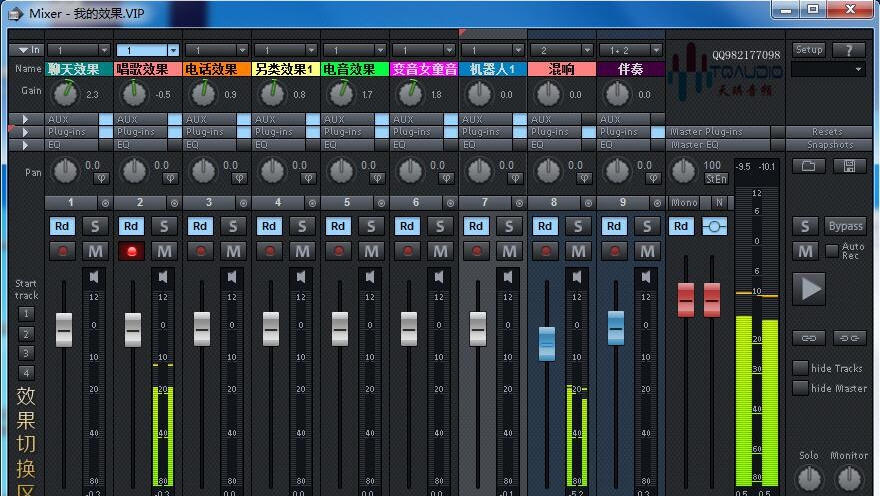Click the Setup button
Screen dimensions: 880x496
click(x=808, y=50)
